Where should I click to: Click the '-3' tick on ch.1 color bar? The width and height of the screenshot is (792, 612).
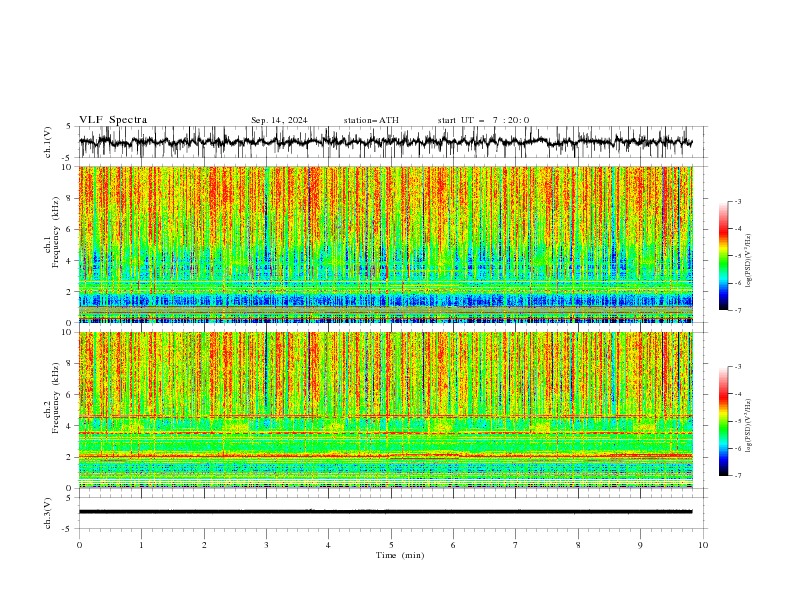(737, 201)
